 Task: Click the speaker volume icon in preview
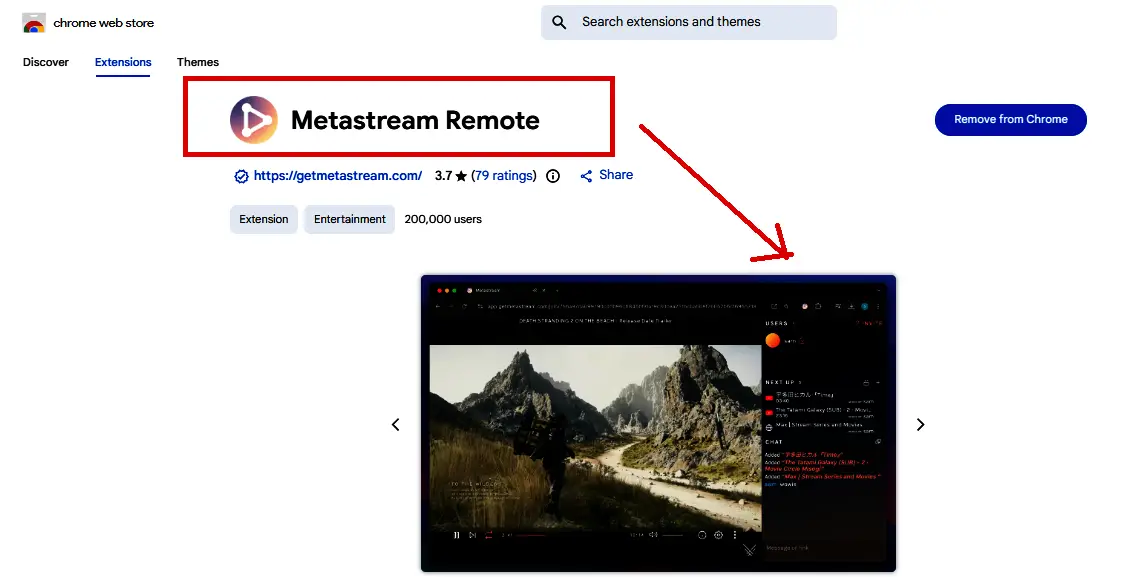653,535
